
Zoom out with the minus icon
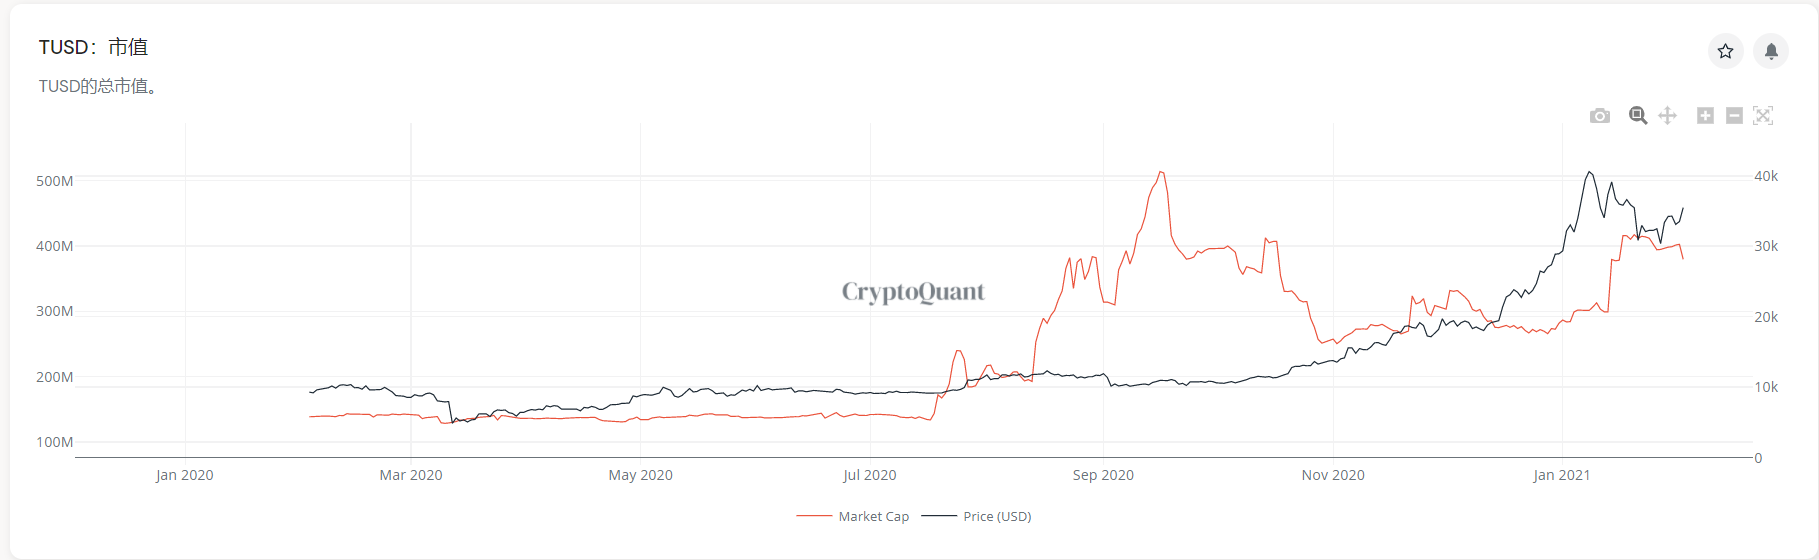(x=1734, y=116)
